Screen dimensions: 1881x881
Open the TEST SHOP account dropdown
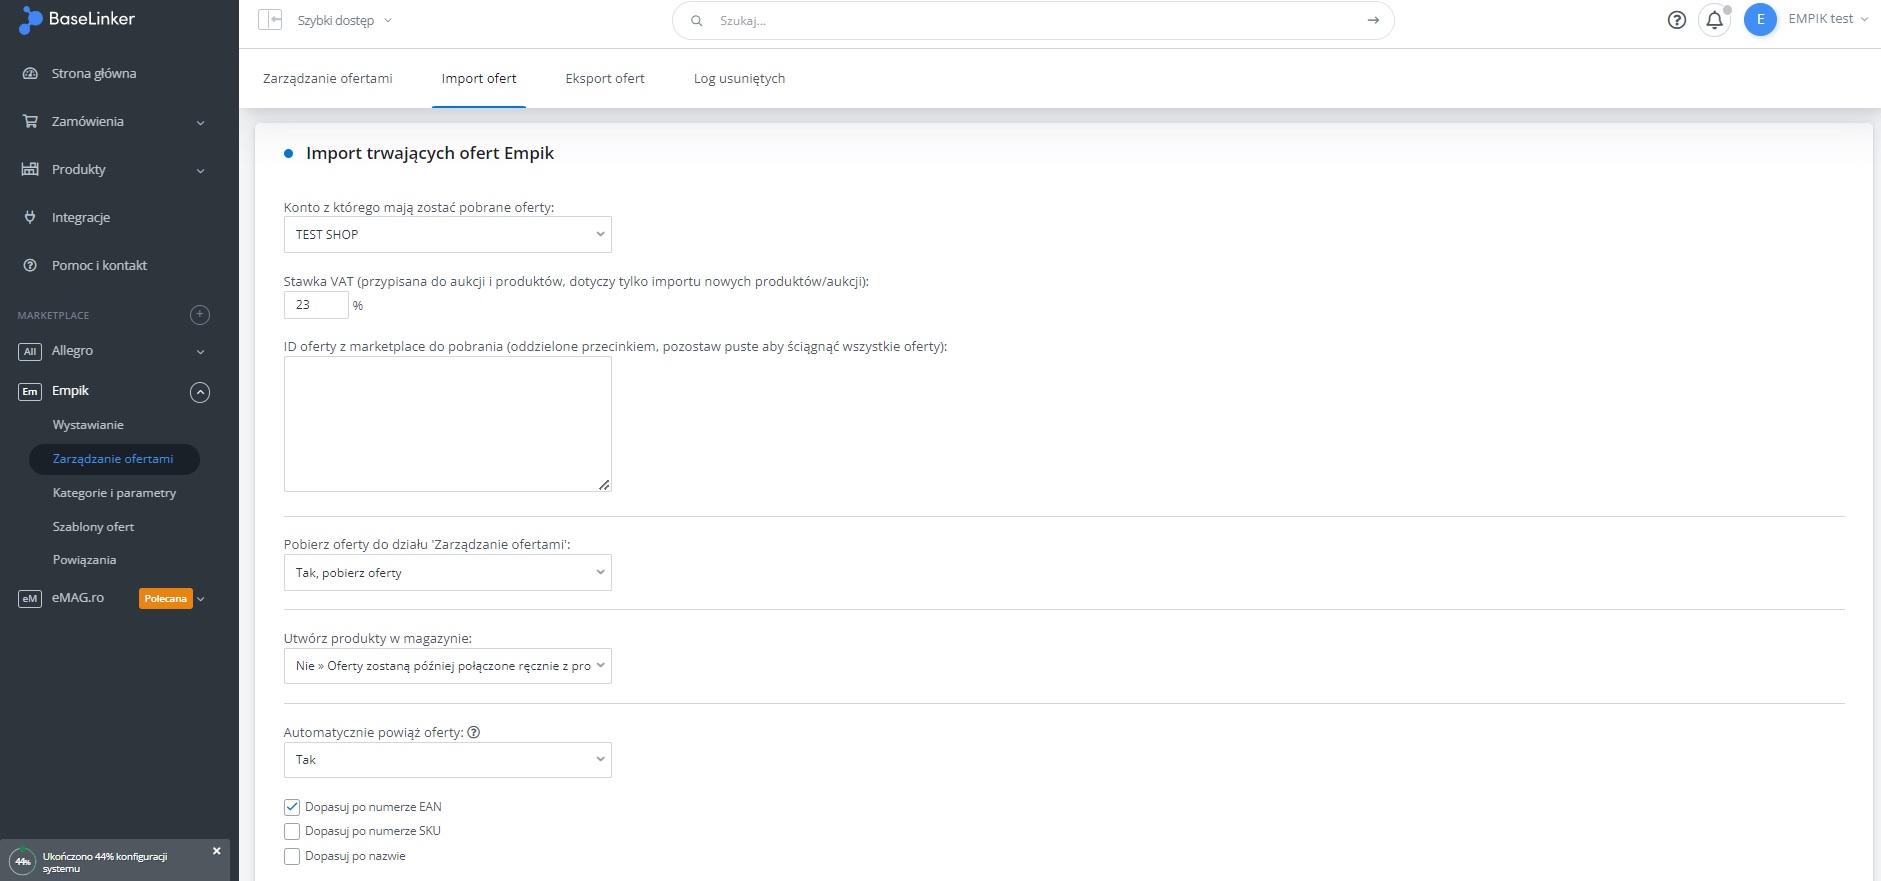(x=447, y=235)
